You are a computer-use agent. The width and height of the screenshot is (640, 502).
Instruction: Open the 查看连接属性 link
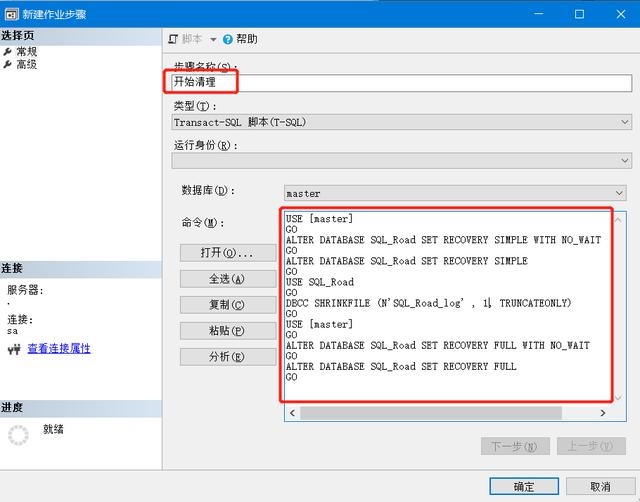tap(59, 349)
